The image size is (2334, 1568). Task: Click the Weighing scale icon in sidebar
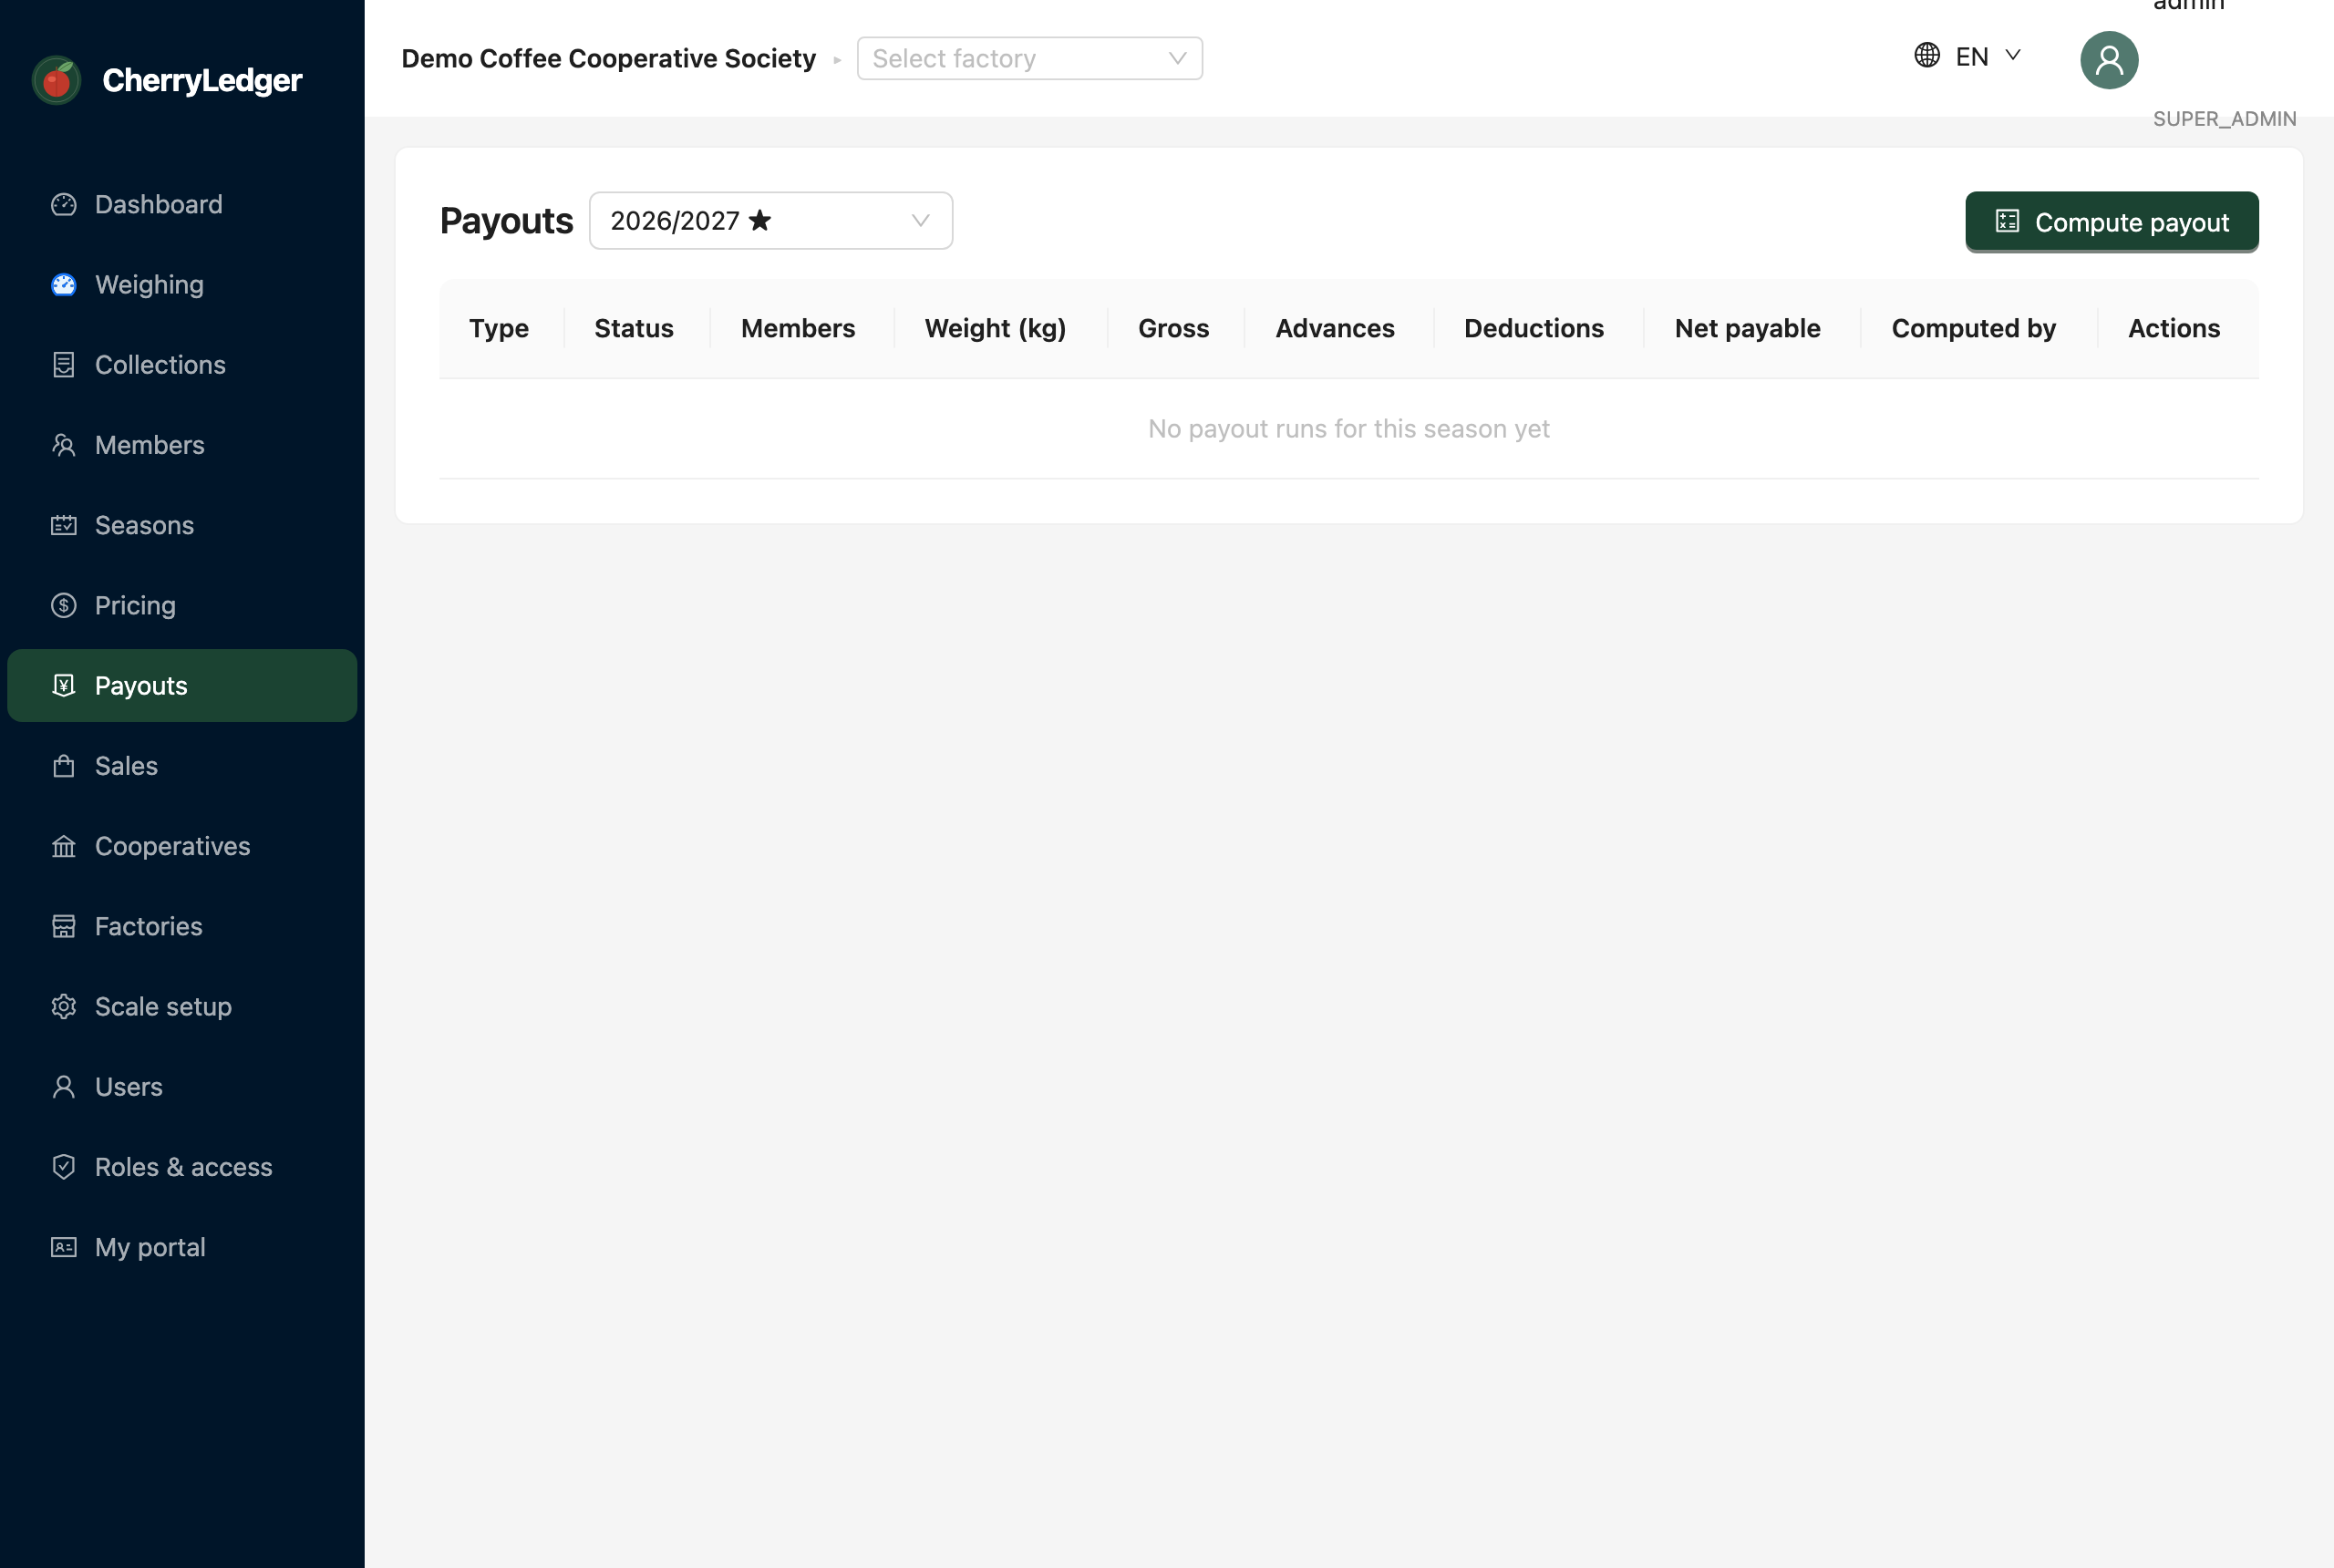pyautogui.click(x=64, y=285)
